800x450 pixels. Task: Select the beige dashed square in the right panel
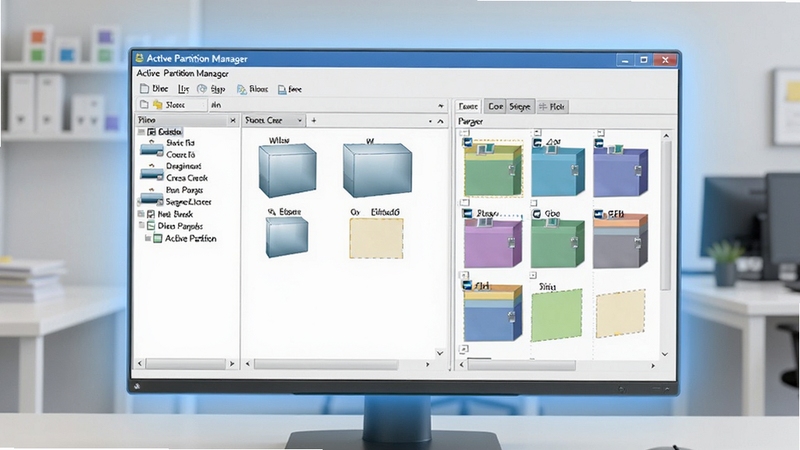620,313
